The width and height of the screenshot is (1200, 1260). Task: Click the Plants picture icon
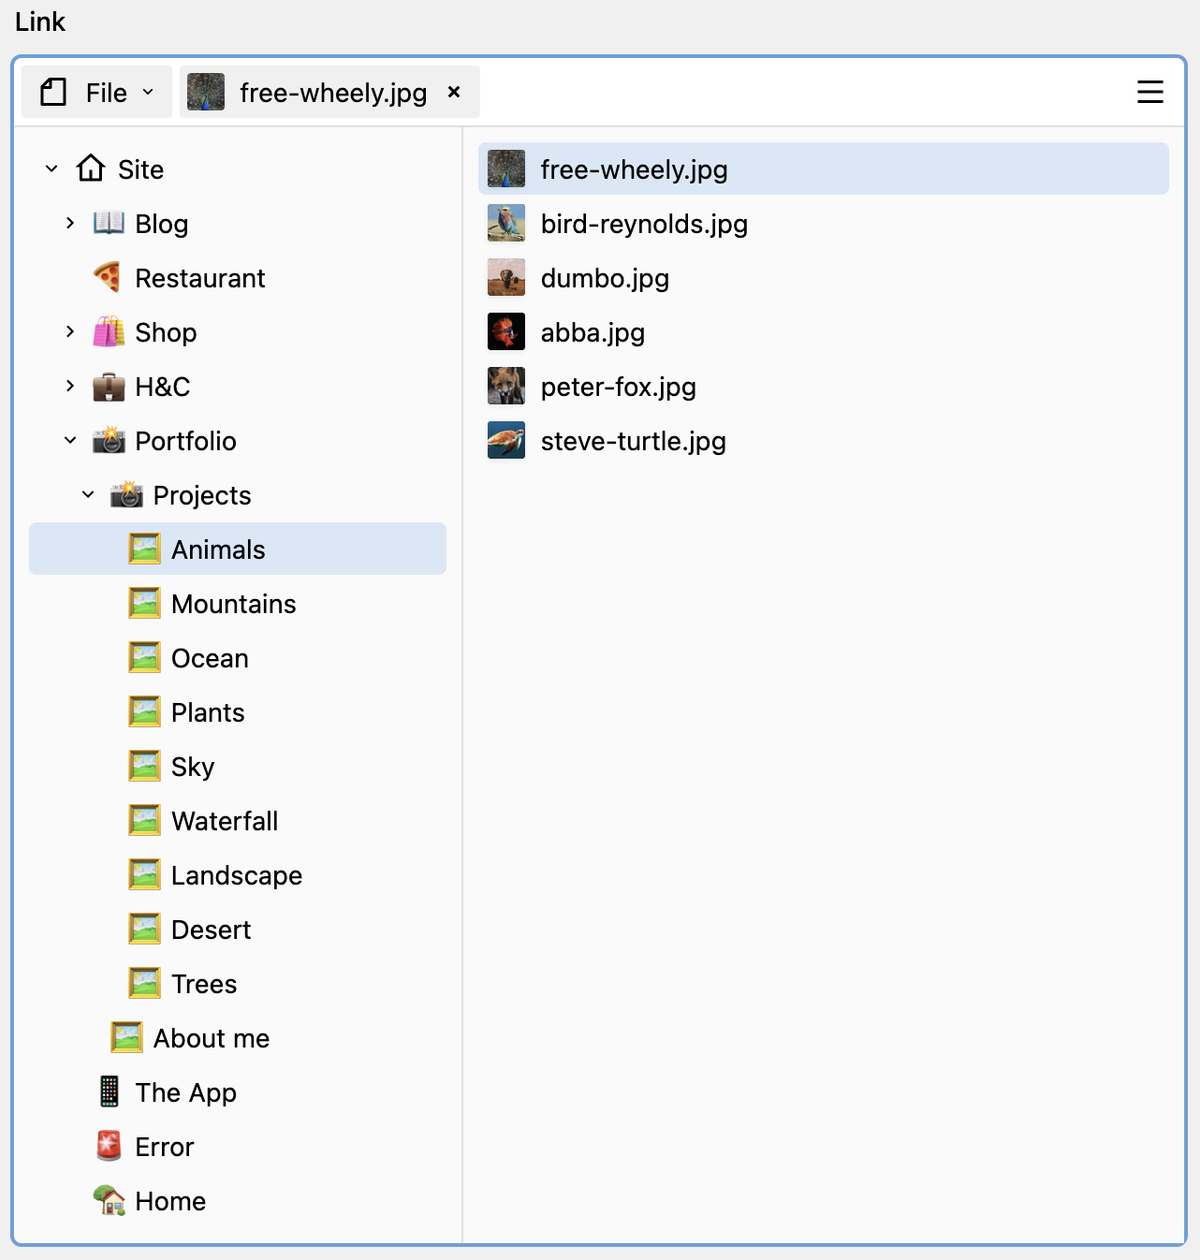tap(145, 711)
